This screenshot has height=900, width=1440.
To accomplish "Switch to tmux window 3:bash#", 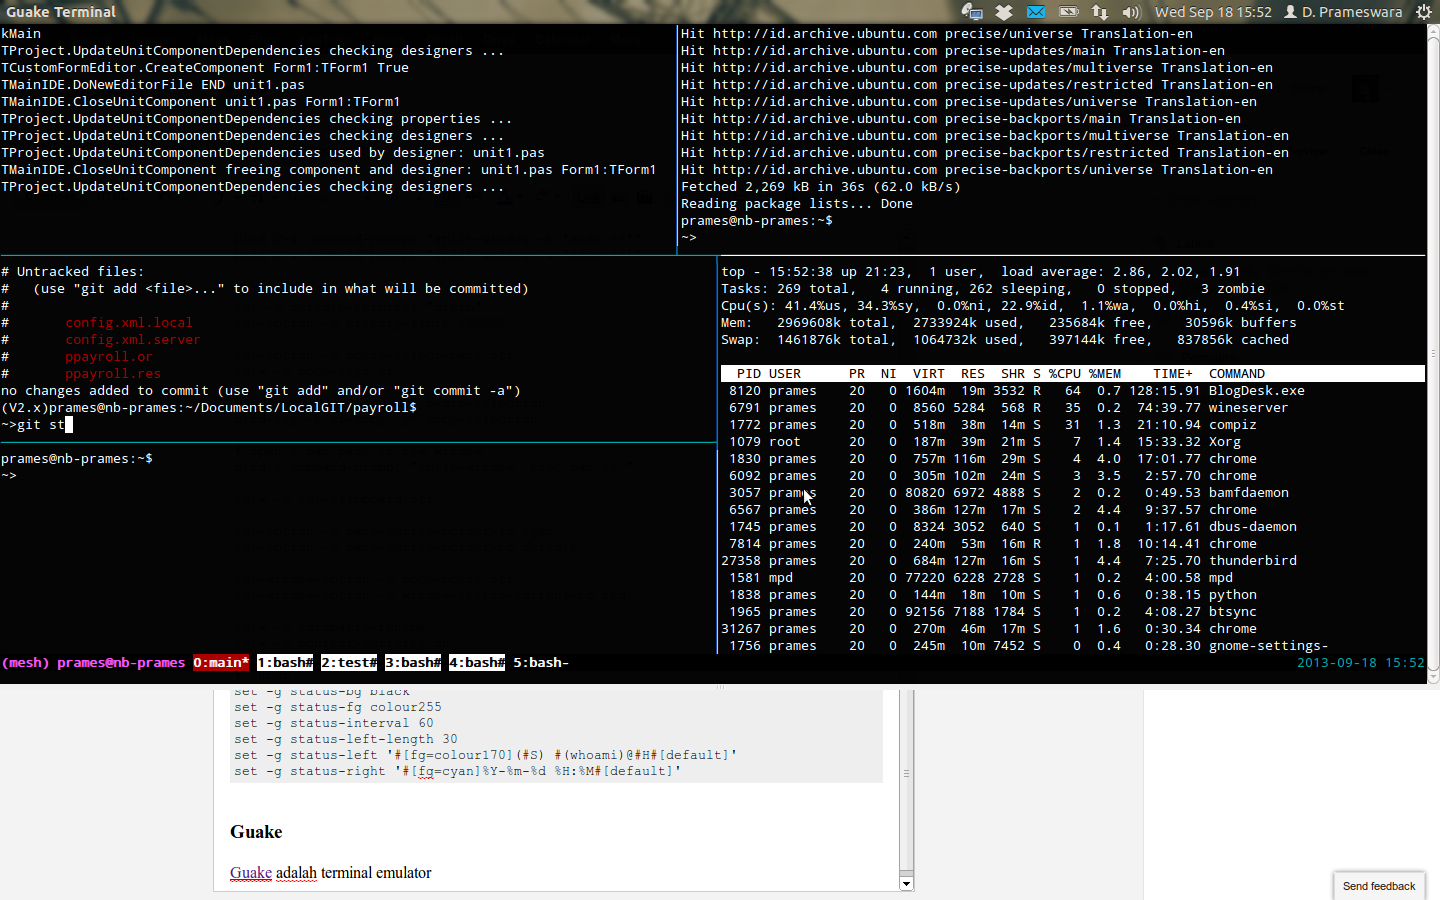I will tap(413, 663).
